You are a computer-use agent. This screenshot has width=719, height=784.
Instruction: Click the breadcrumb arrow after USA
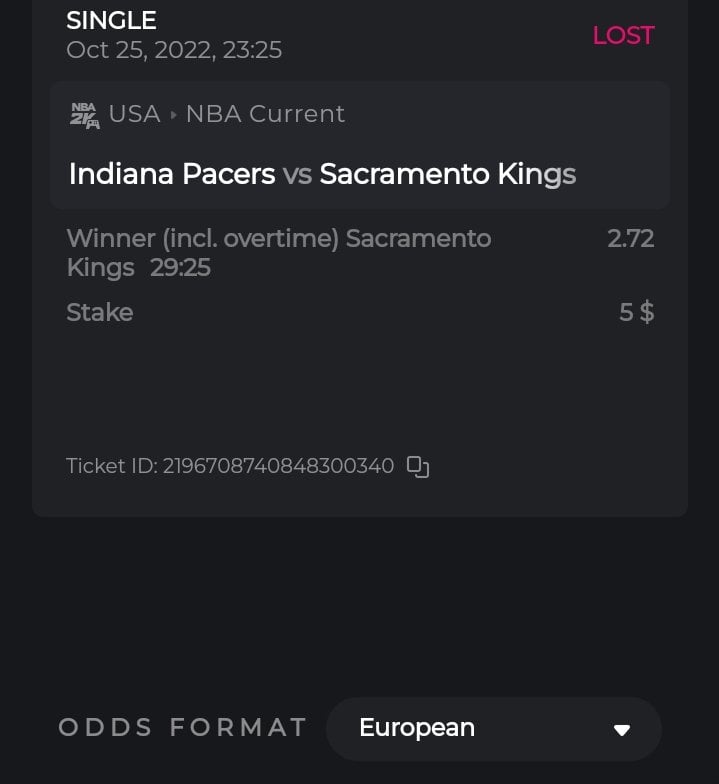173,115
